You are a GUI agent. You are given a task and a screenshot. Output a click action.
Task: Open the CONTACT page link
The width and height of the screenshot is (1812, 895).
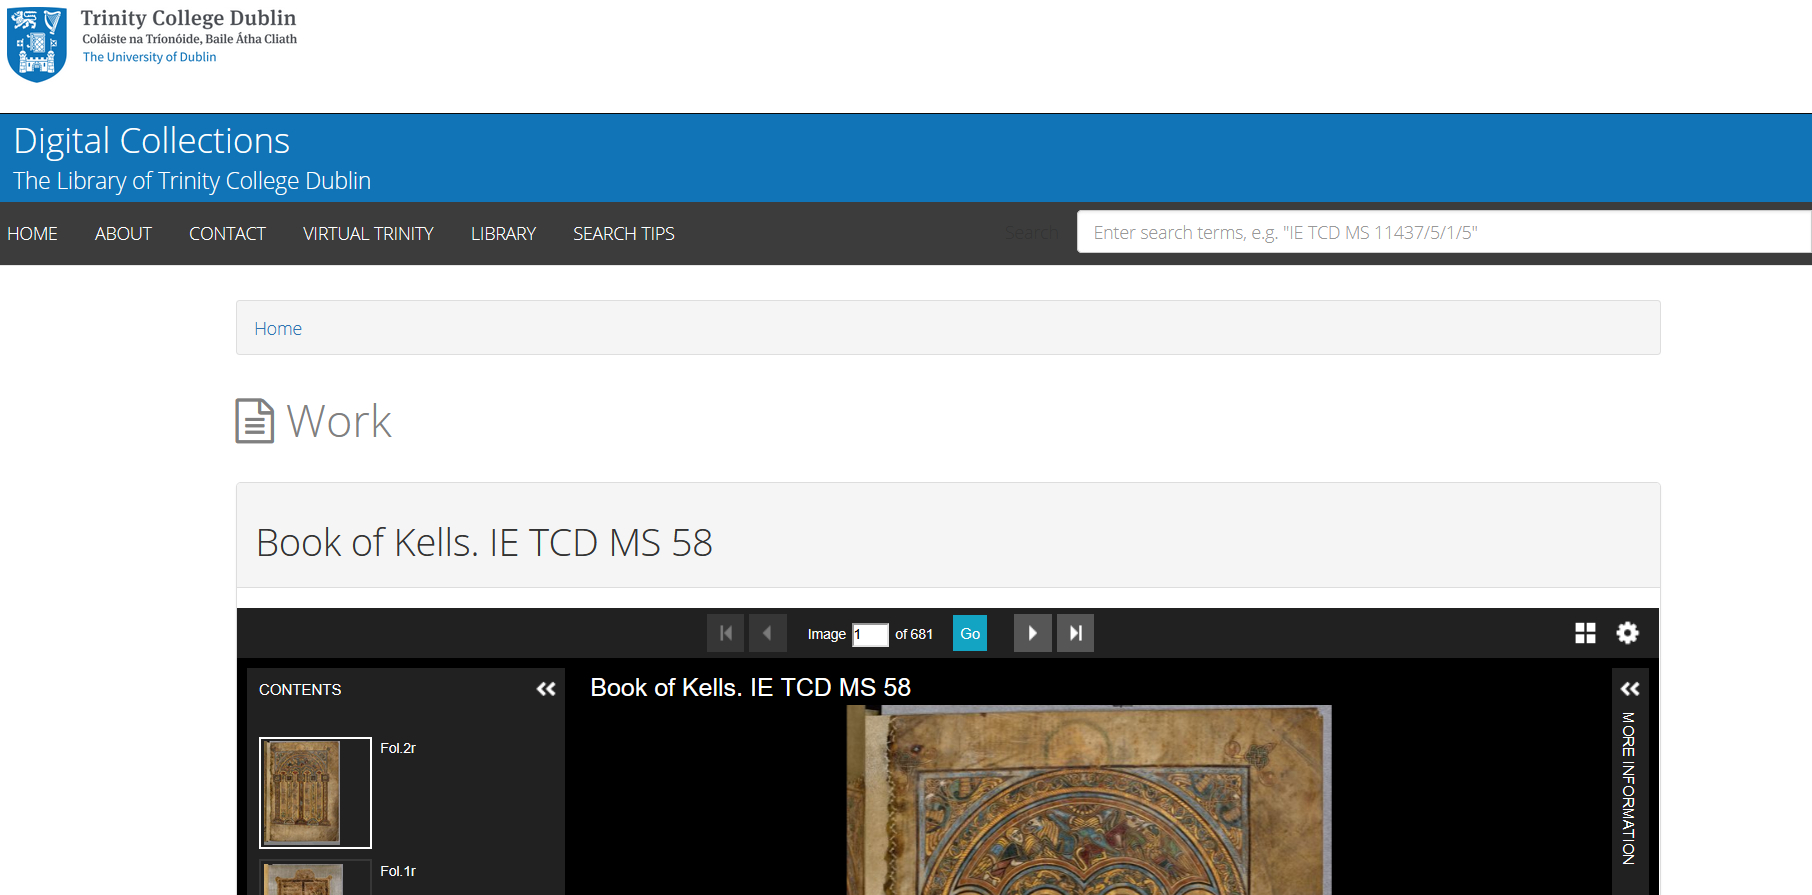point(227,234)
